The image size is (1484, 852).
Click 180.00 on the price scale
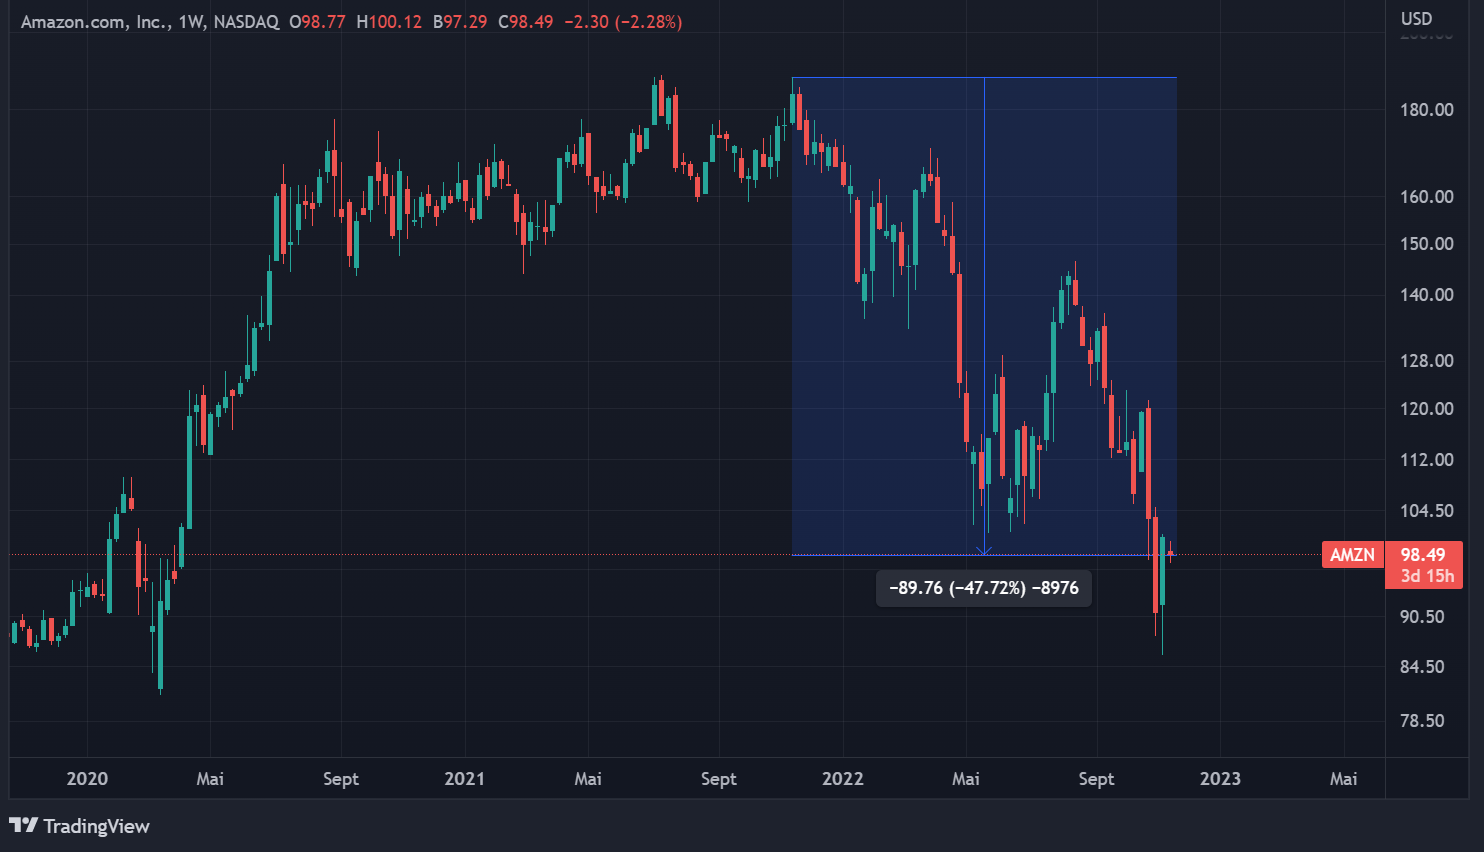pyautogui.click(x=1426, y=110)
